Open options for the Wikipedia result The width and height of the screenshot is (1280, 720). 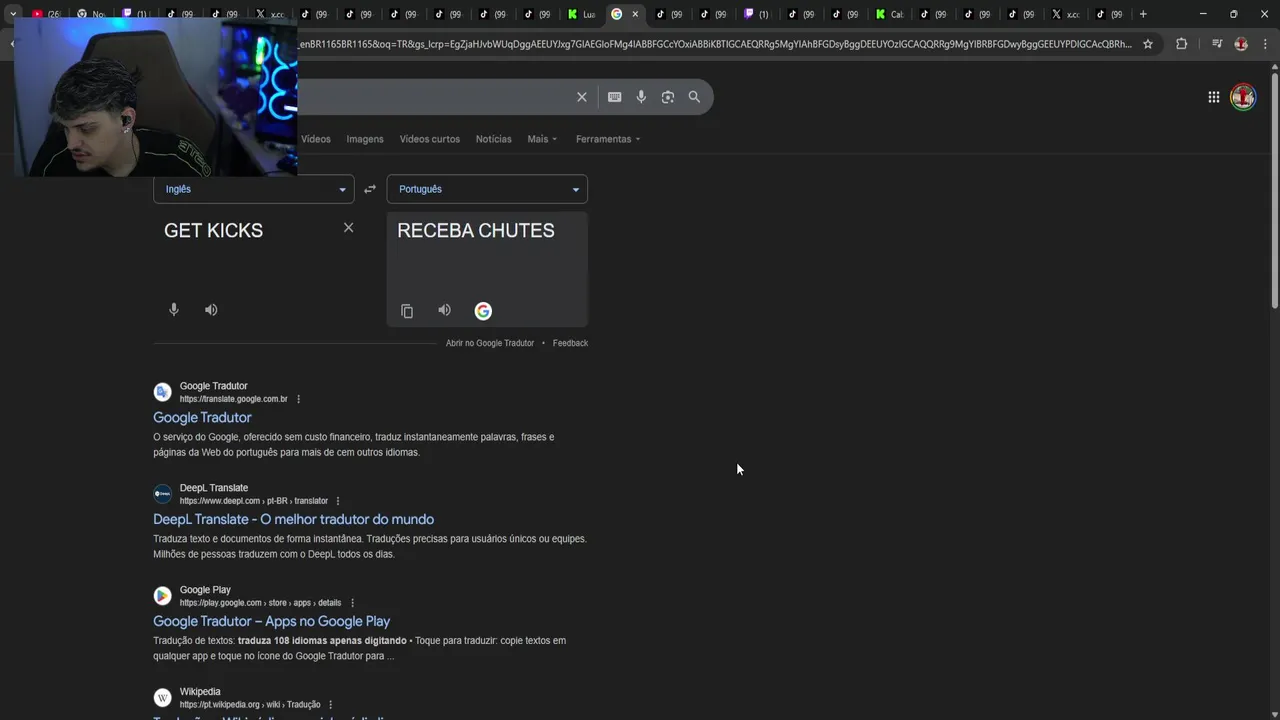point(330,705)
